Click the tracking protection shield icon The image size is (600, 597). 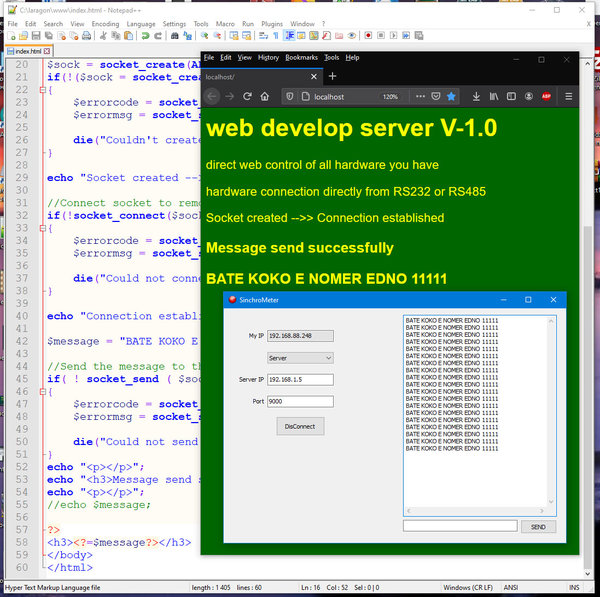click(290, 96)
